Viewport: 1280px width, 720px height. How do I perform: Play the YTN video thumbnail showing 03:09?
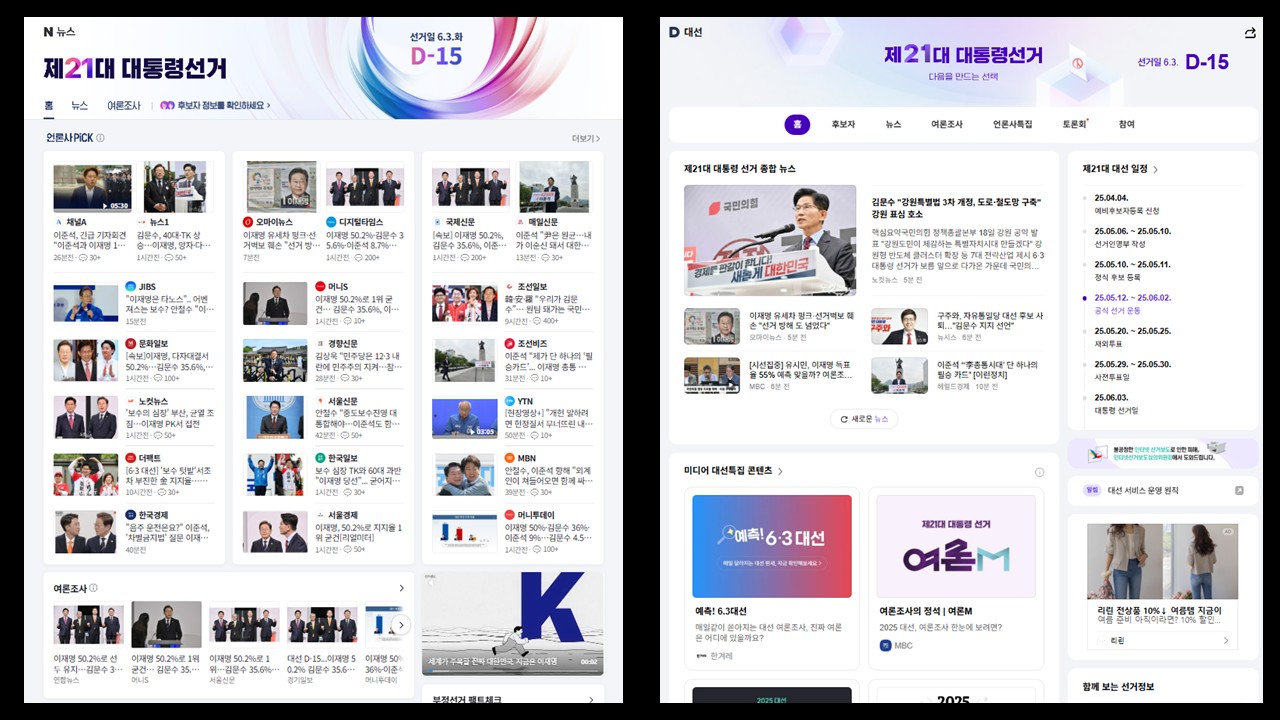point(465,418)
